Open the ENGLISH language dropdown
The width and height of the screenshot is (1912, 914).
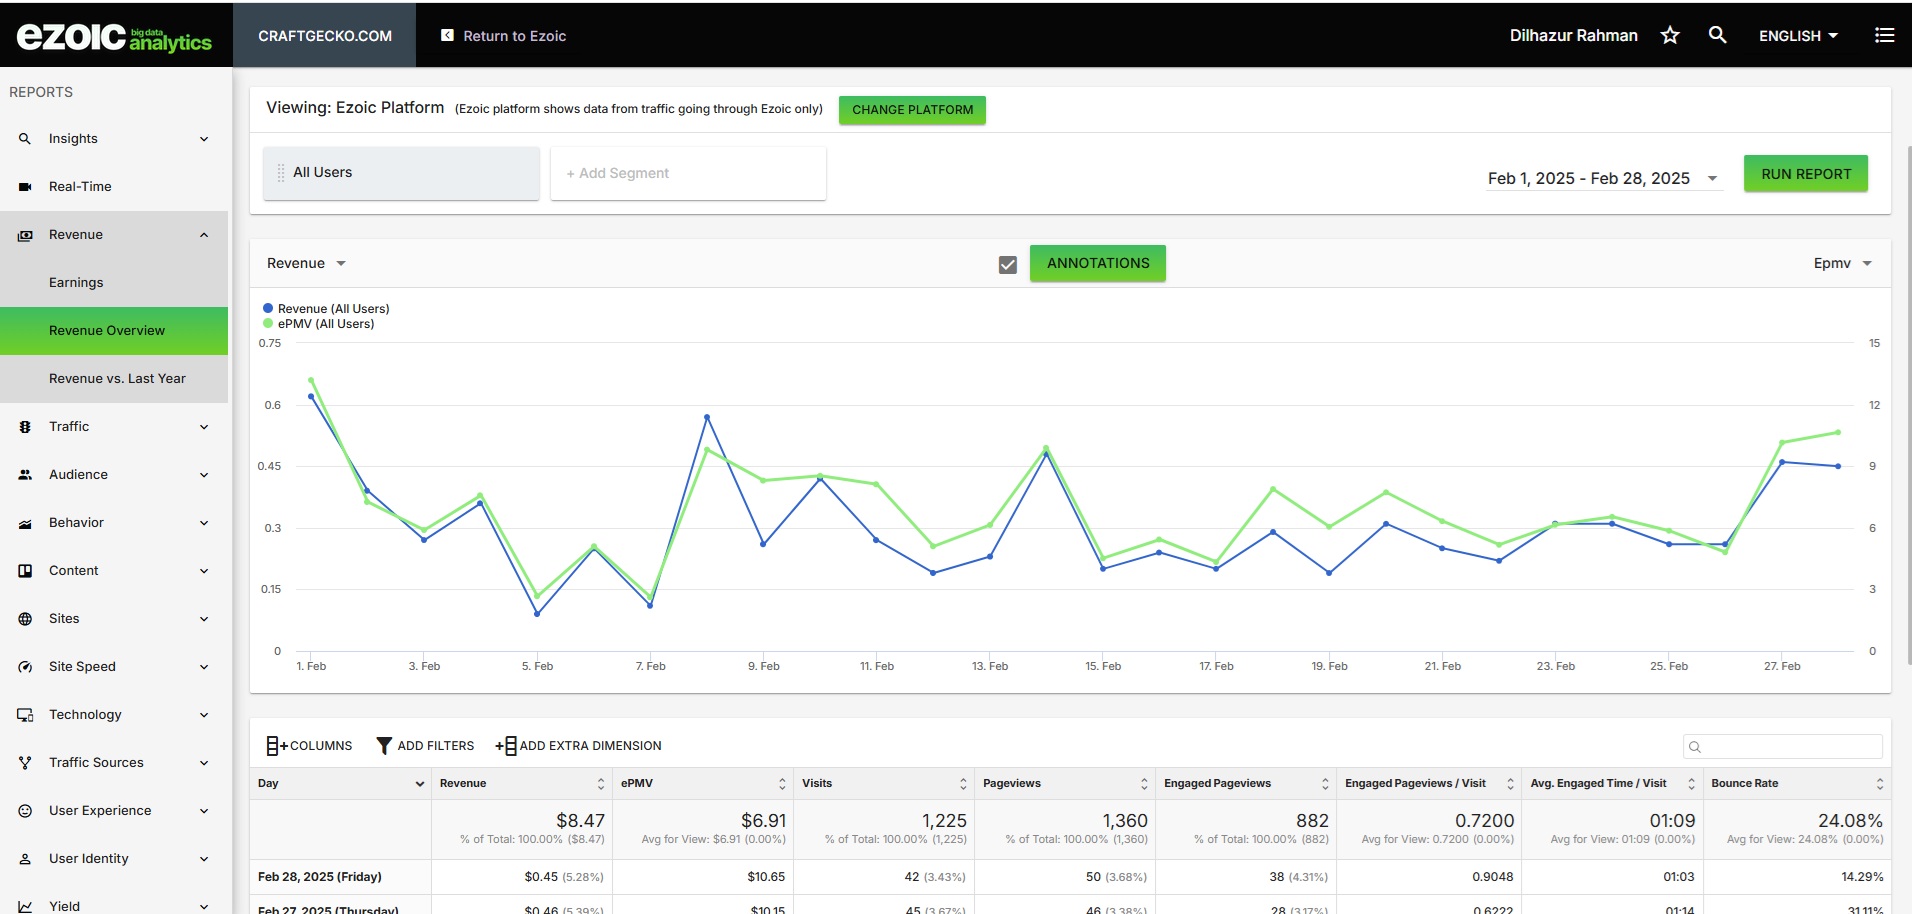[x=1798, y=36]
